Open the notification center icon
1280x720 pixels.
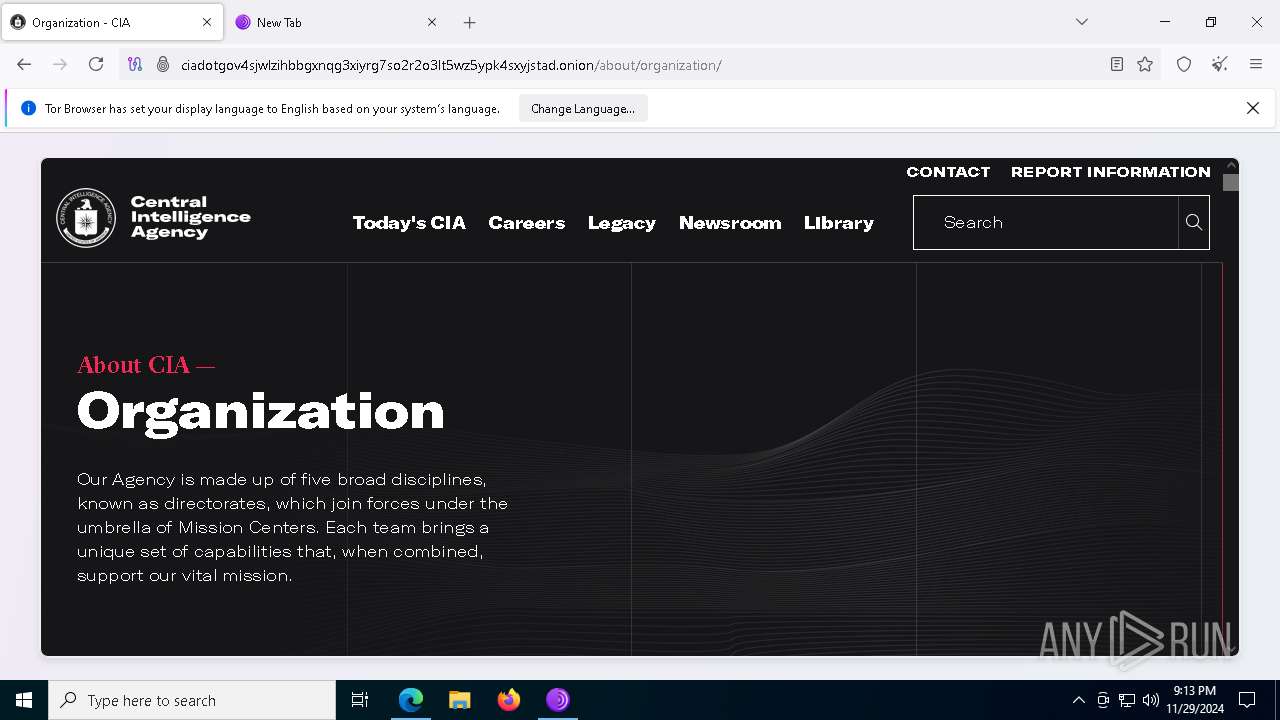(1247, 700)
